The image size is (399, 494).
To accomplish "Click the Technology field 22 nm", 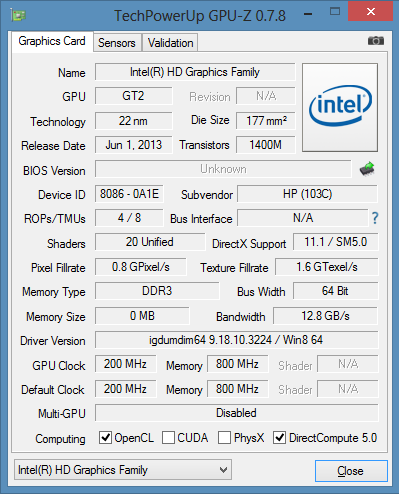I will [x=134, y=121].
